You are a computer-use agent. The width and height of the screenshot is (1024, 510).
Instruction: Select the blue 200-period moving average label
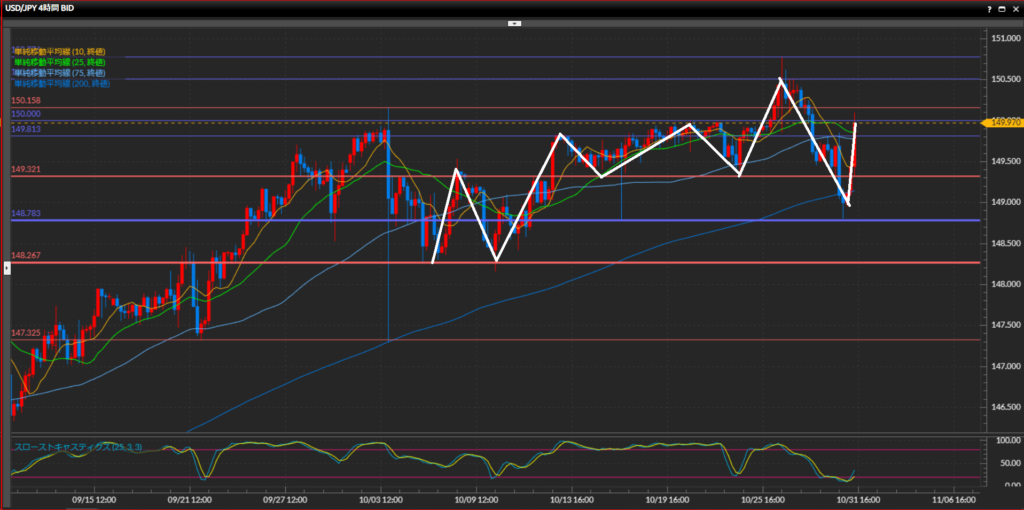61,84
